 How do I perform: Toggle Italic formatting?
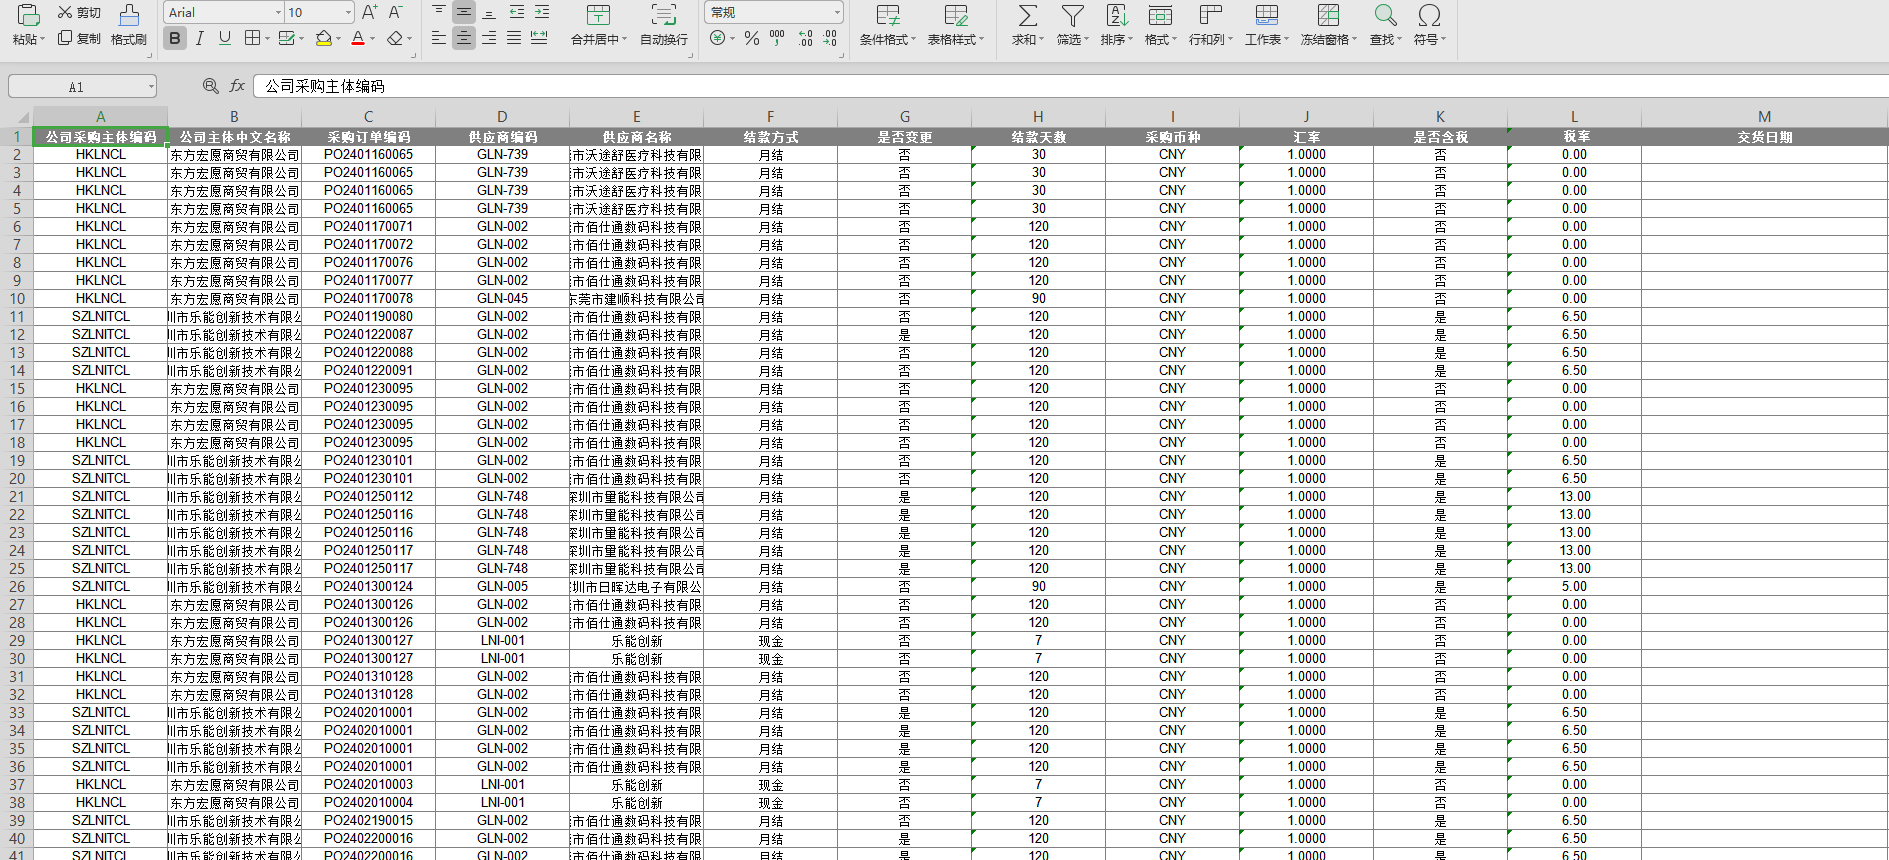pyautogui.click(x=200, y=38)
